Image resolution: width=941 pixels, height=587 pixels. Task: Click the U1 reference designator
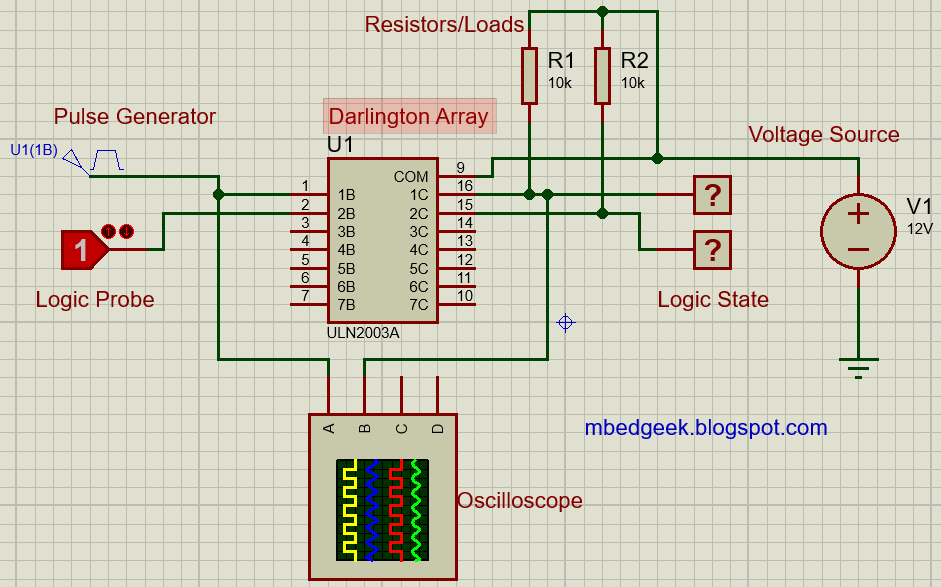tap(340, 145)
